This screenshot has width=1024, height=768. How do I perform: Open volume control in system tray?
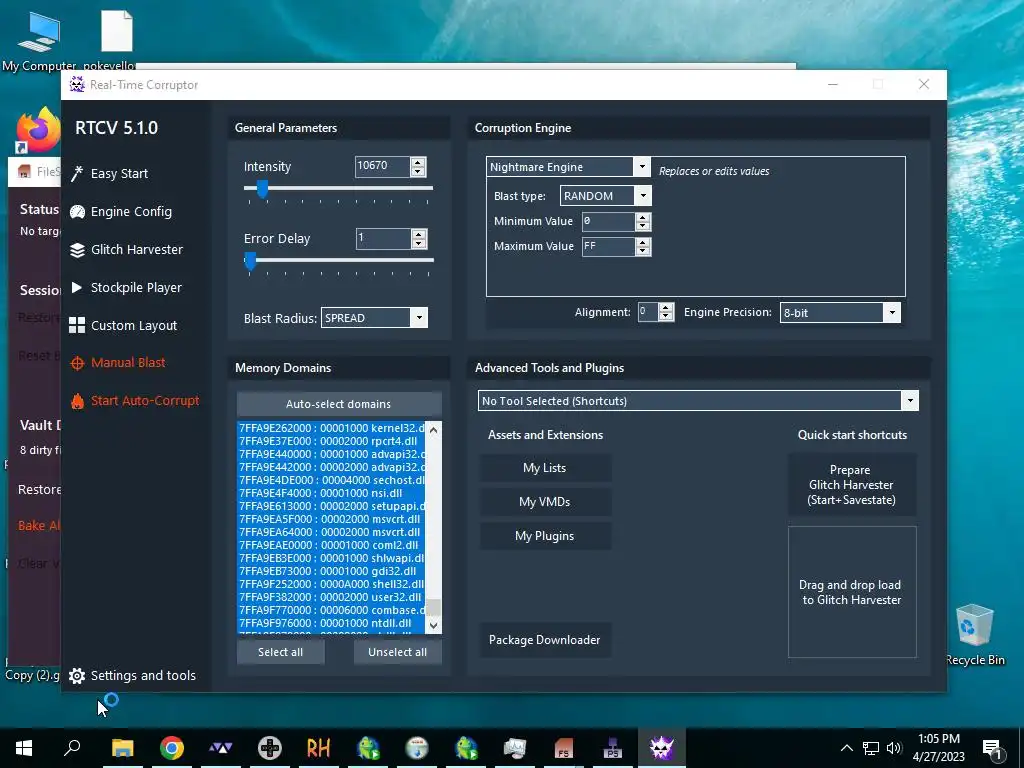893,748
